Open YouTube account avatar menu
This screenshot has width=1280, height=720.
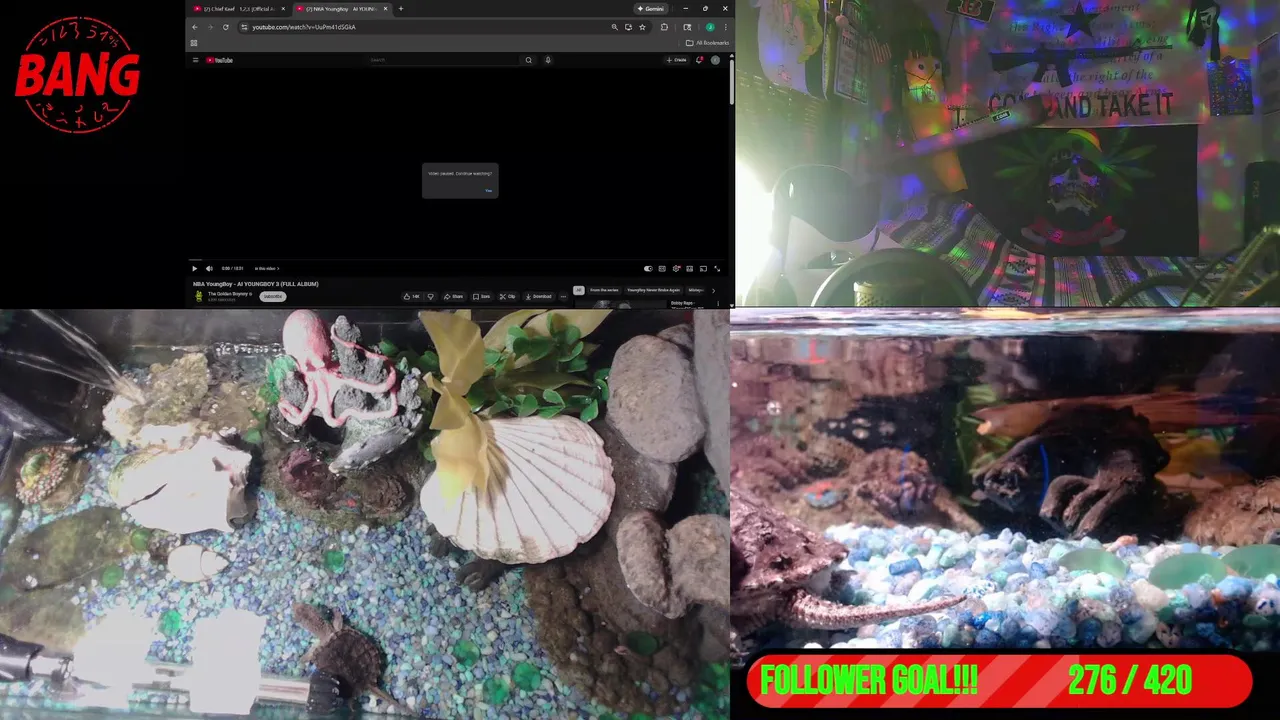click(x=715, y=60)
